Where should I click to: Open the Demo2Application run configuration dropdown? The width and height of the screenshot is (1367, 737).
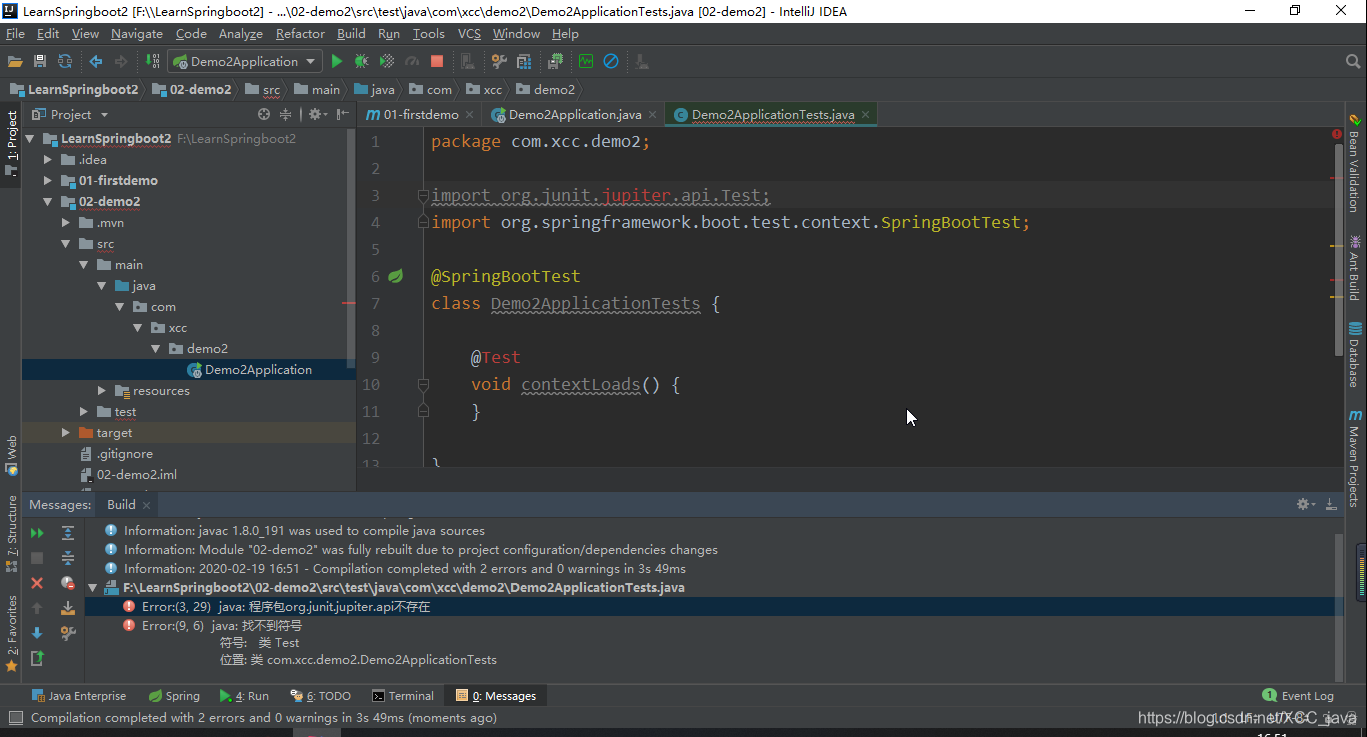245,61
